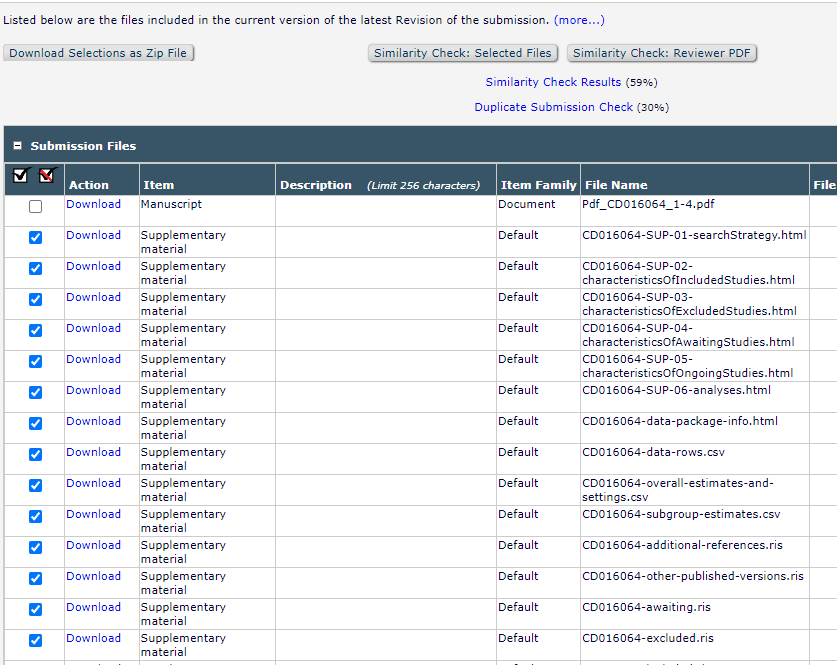Screen dimensions: 837x665
Task: Download the CD016064-awaiting.ris file
Action: click(x=93, y=607)
